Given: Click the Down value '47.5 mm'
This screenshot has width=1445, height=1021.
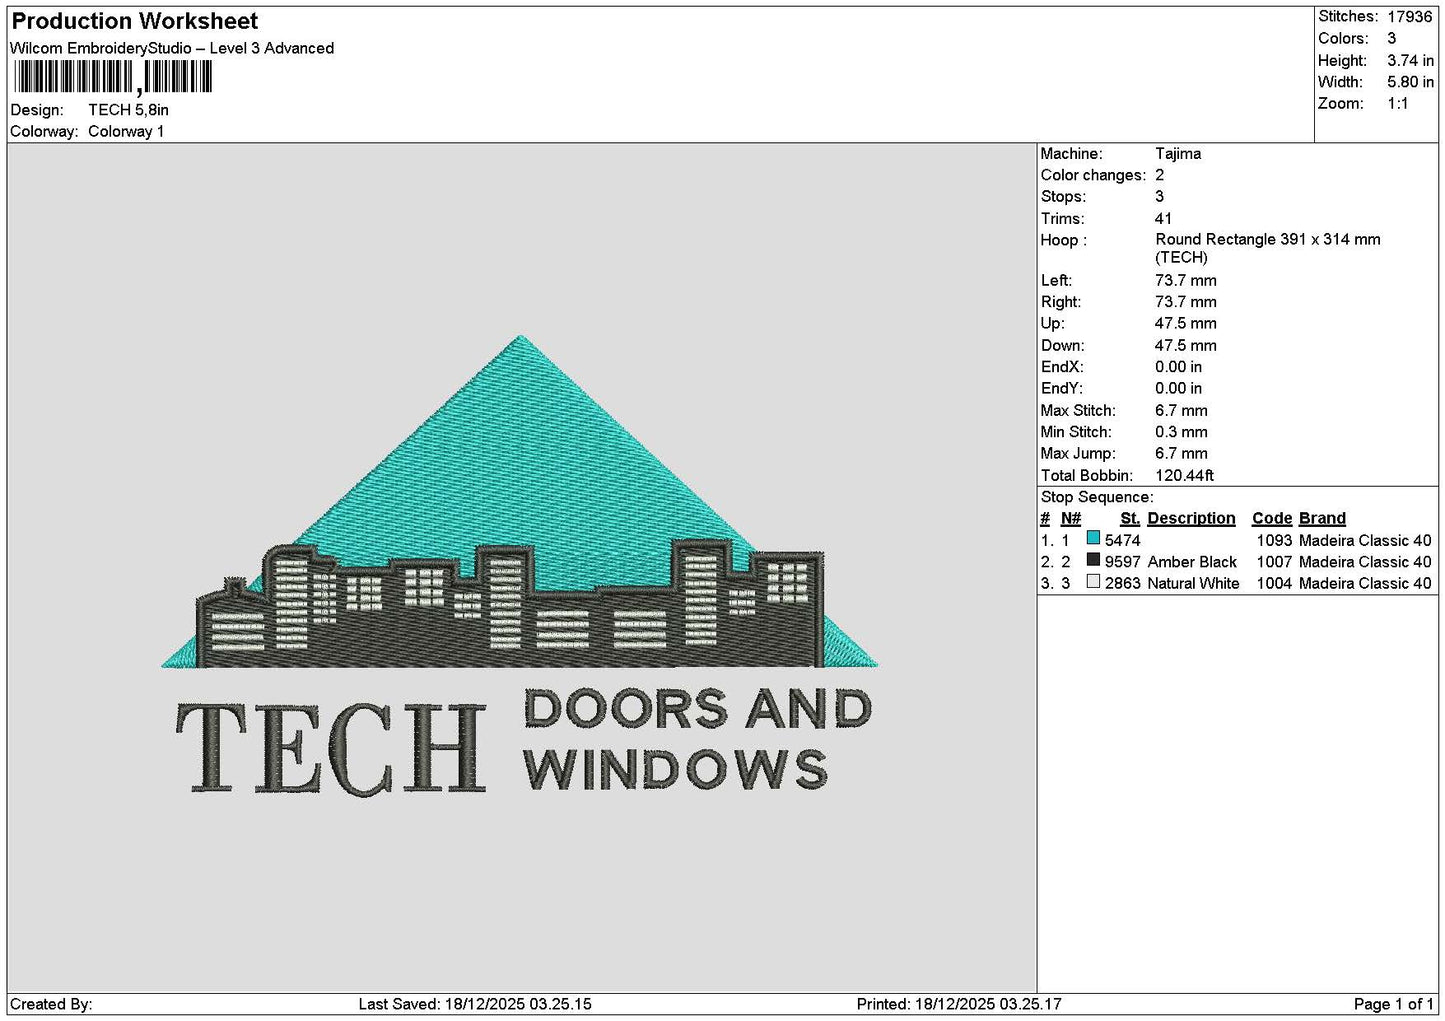Looking at the screenshot, I should click(1186, 346).
